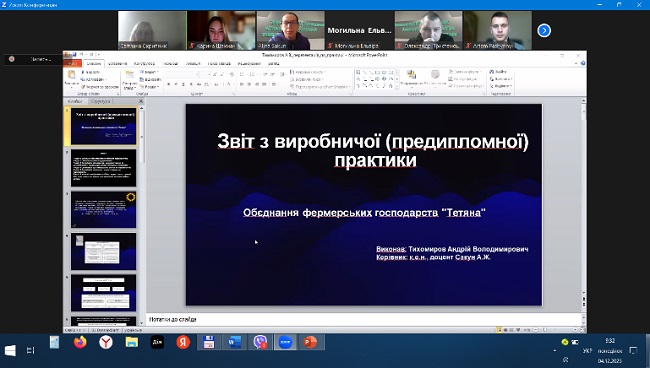Click the Arrange shapes icon in the Drawing group
Image resolution: width=650 pixels, height=368 pixels.
411,75
